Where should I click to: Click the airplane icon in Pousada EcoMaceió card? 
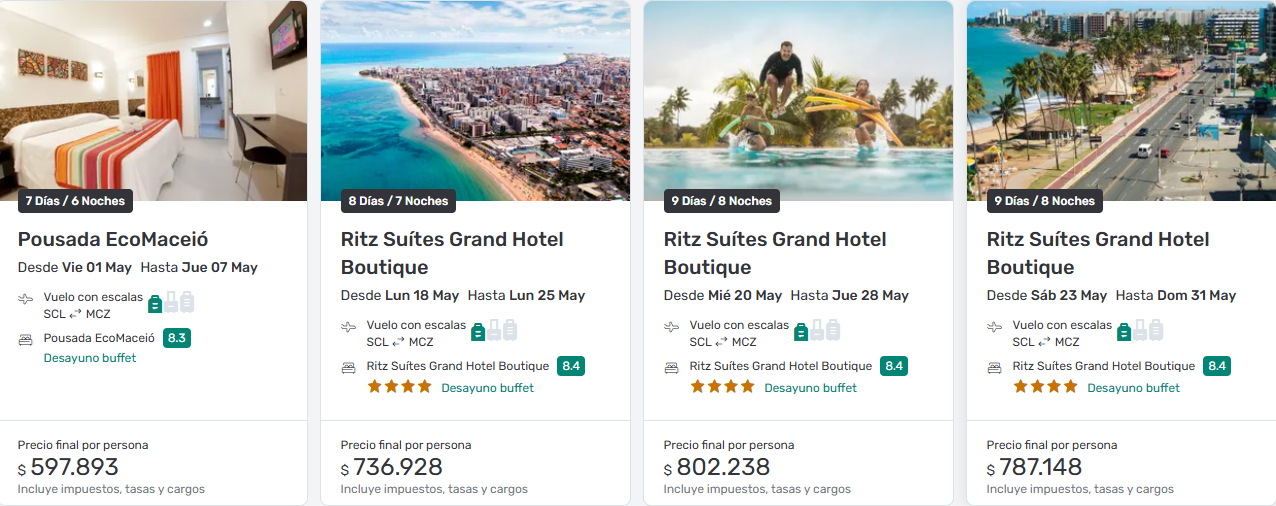click(x=26, y=299)
